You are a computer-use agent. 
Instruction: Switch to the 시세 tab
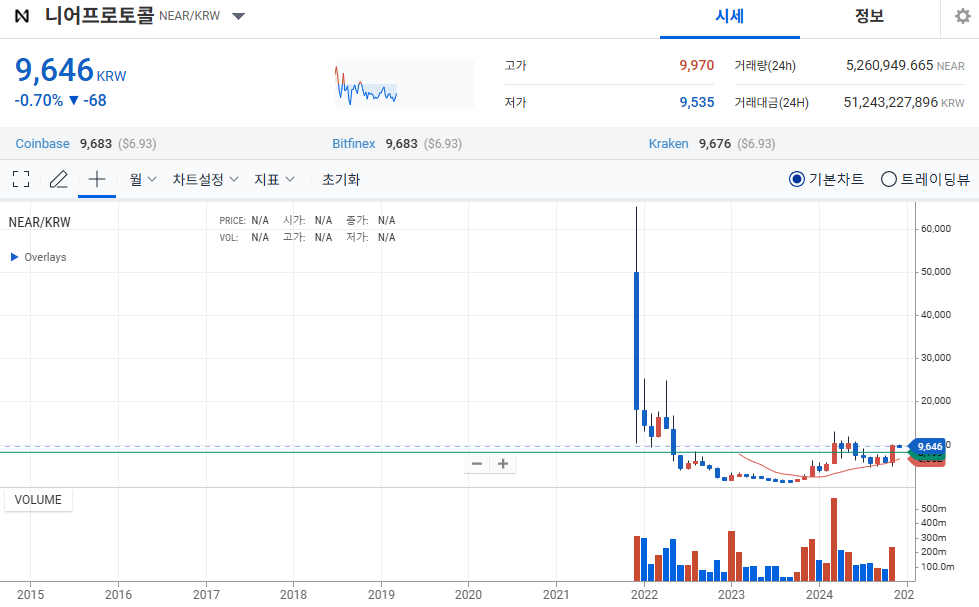730,17
